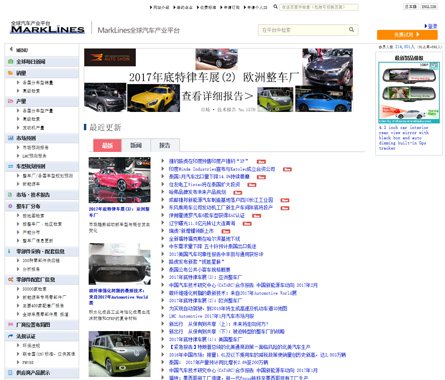Switch to the 报告 reports tab

point(165,145)
